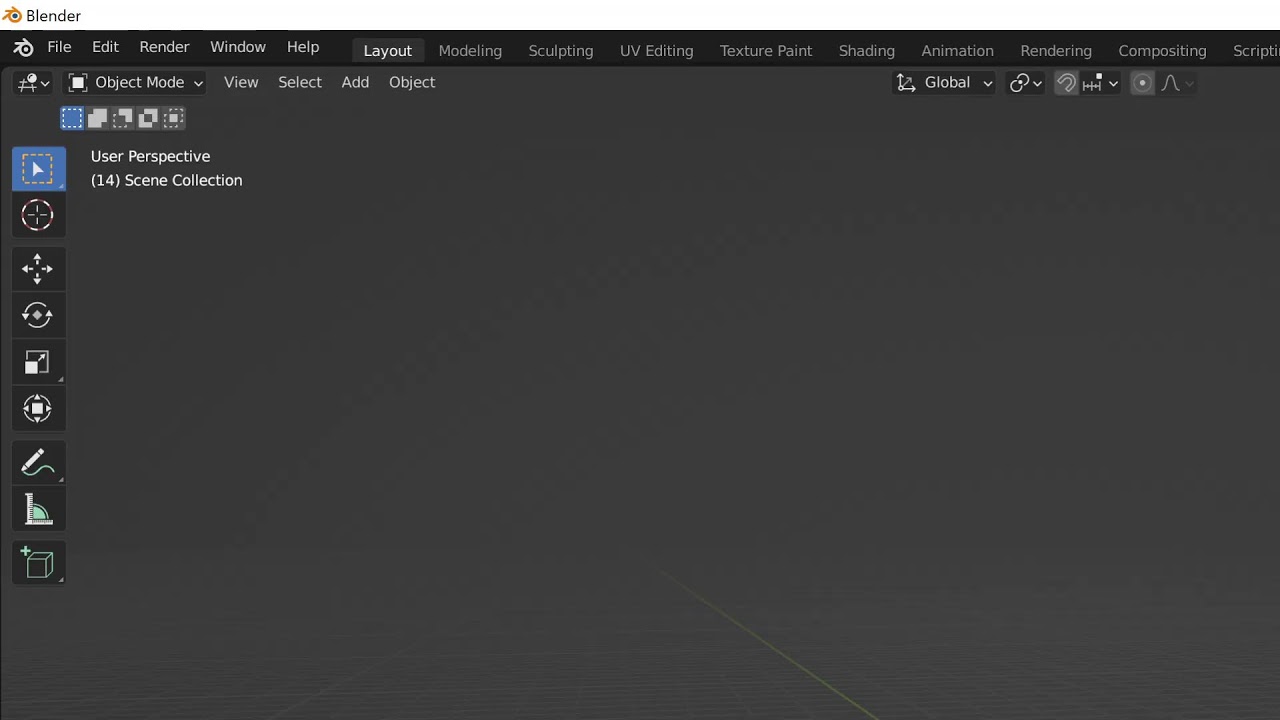Open the Object Mode dropdown
The width and height of the screenshot is (1280, 720).
pos(136,83)
